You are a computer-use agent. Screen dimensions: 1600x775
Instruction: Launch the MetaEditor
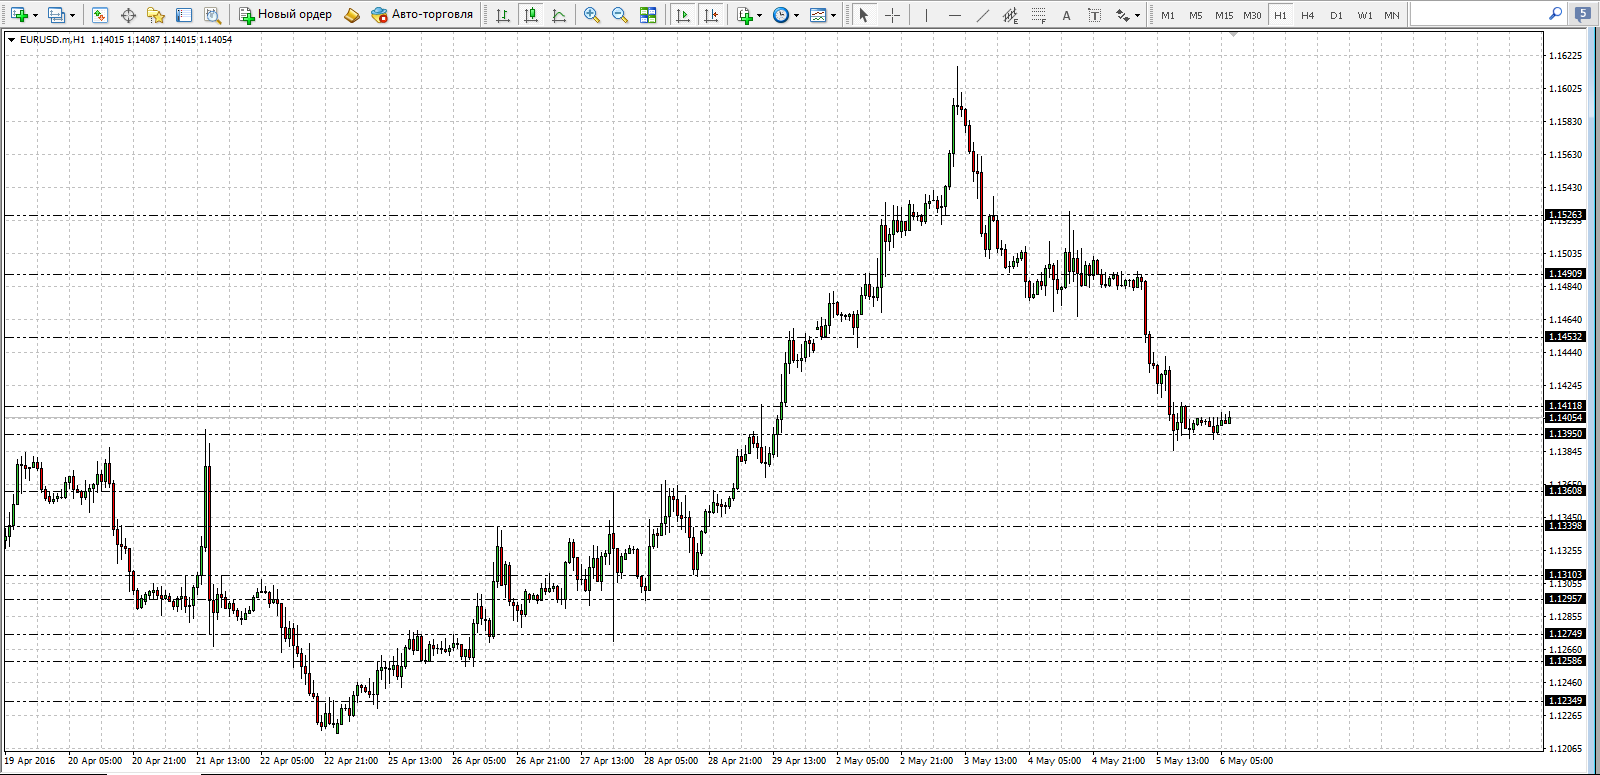pos(351,15)
